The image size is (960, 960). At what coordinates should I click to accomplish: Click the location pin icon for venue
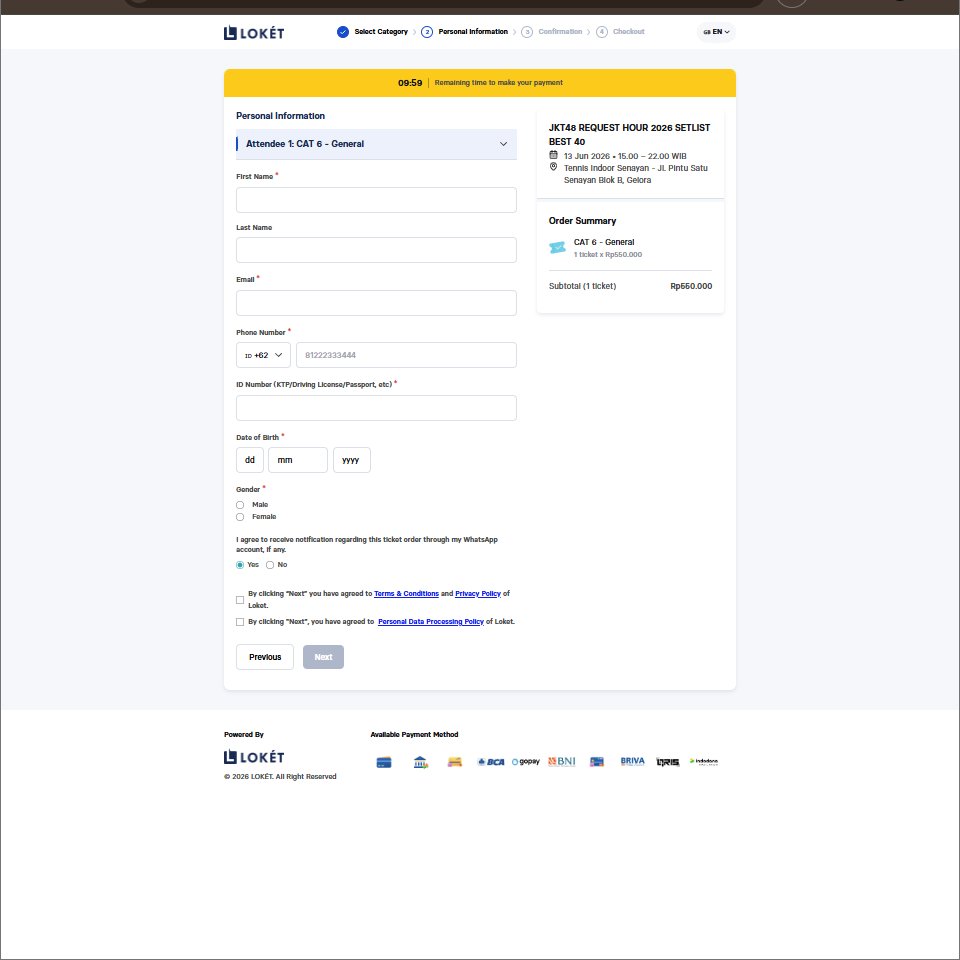pos(553,167)
